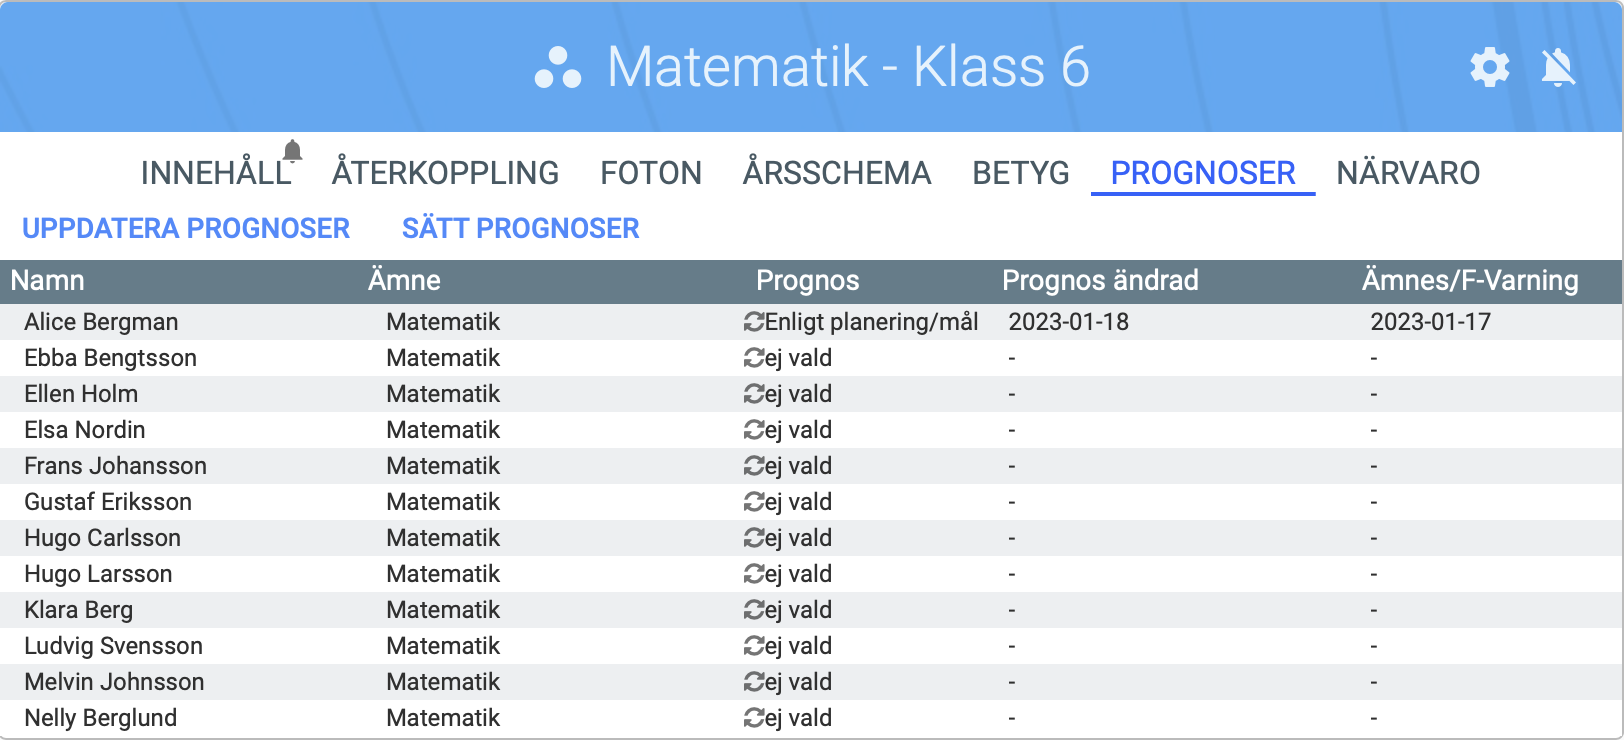1624x740 pixels.
Task: Select the Årsschema tab
Action: pos(836,173)
